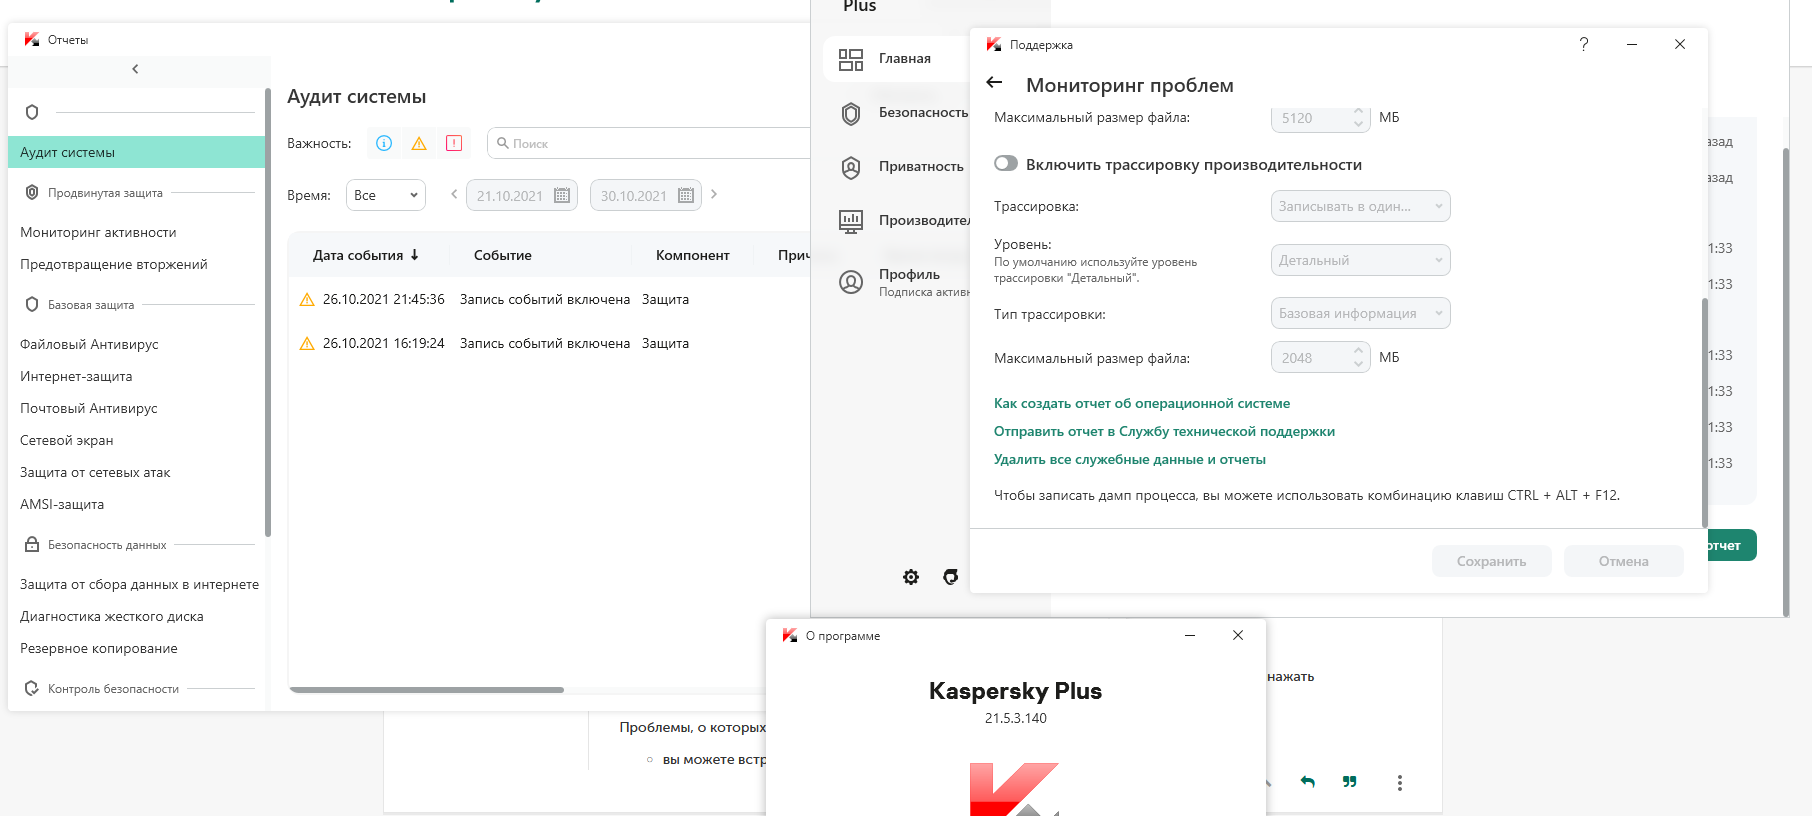Go back from Мониторинг проблем
Screen dimensions: 1812x816
point(994,83)
